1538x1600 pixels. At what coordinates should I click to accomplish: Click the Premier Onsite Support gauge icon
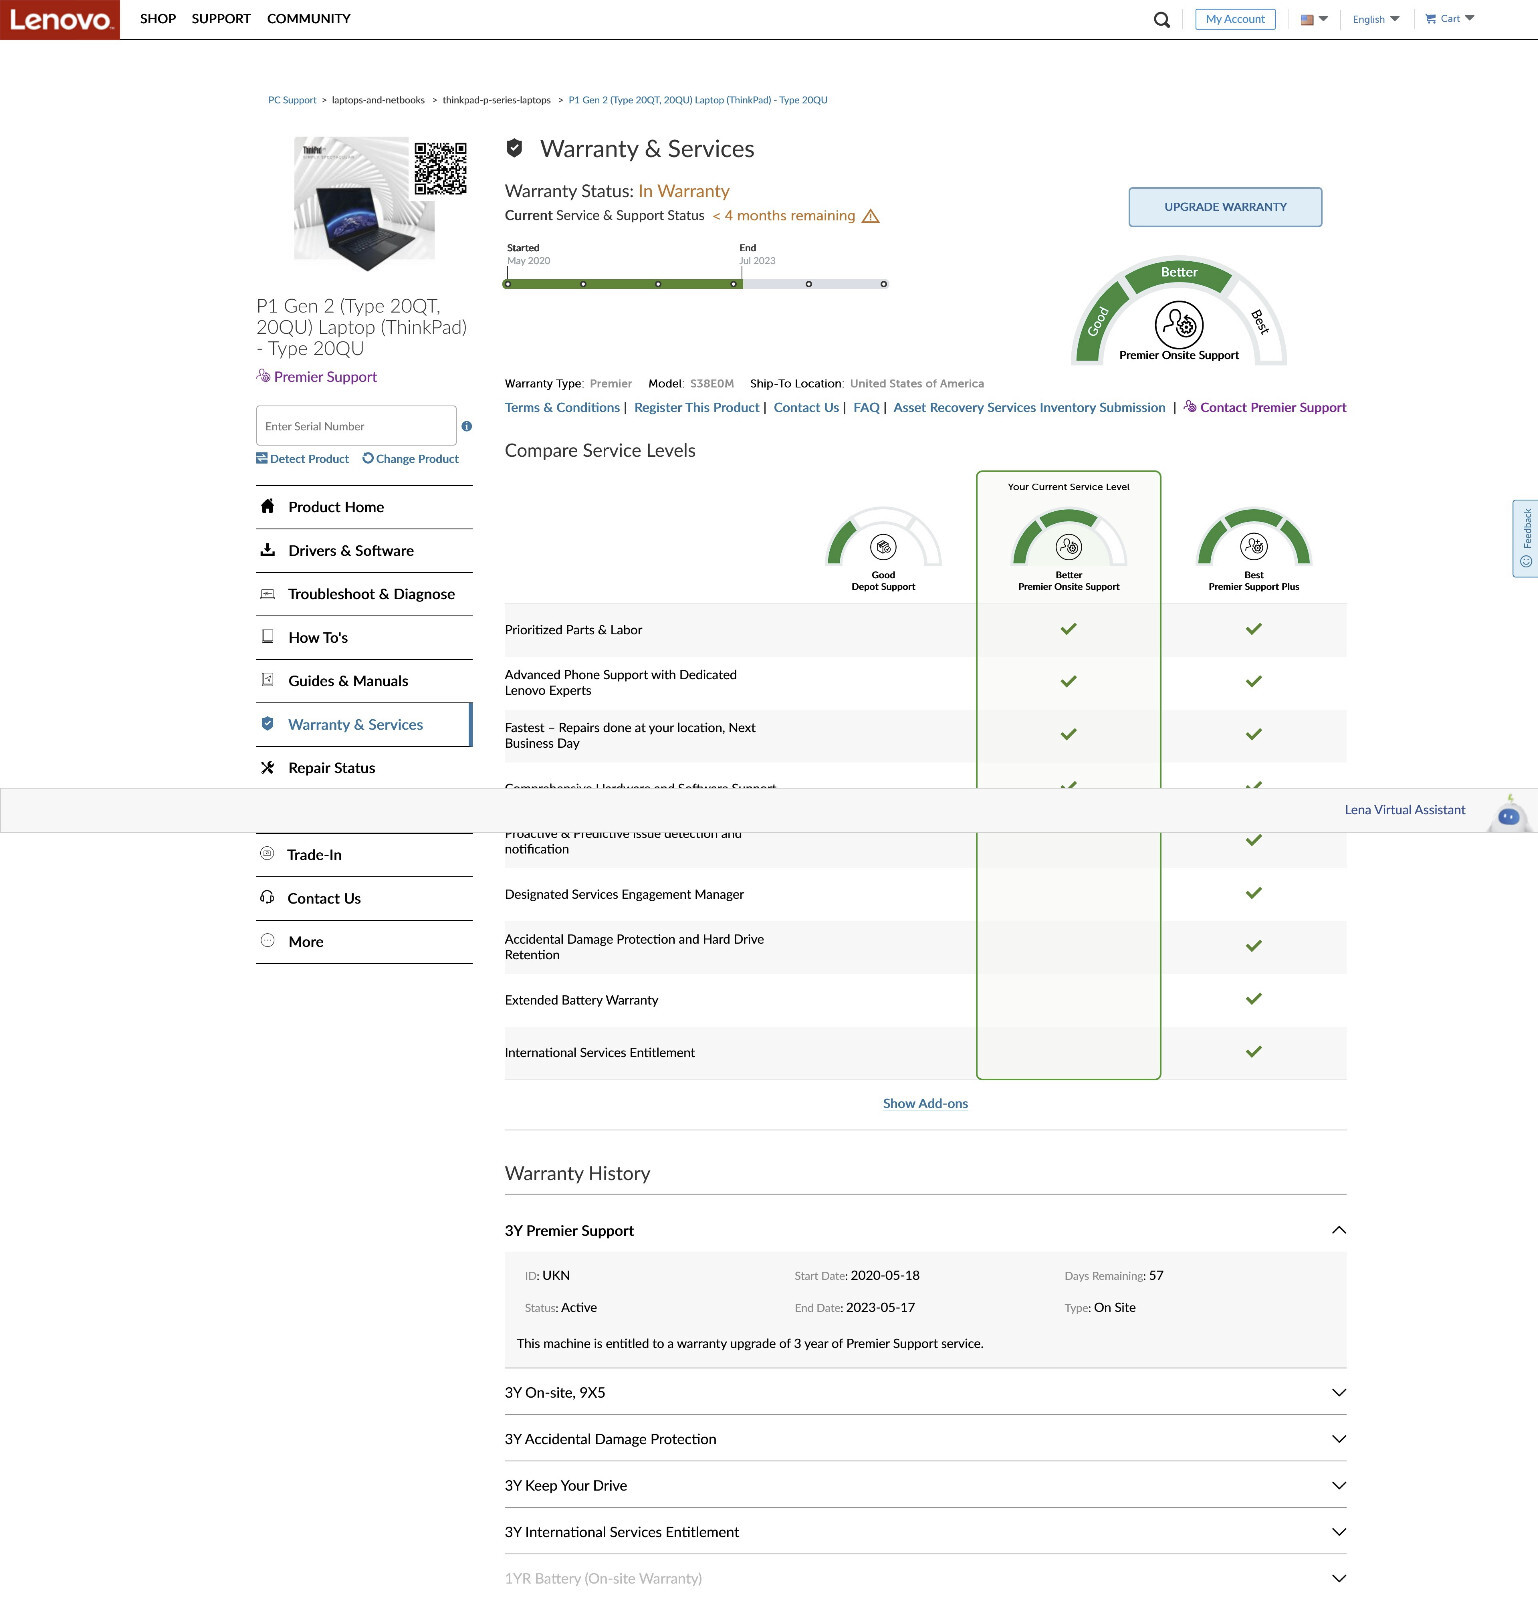click(x=1179, y=324)
